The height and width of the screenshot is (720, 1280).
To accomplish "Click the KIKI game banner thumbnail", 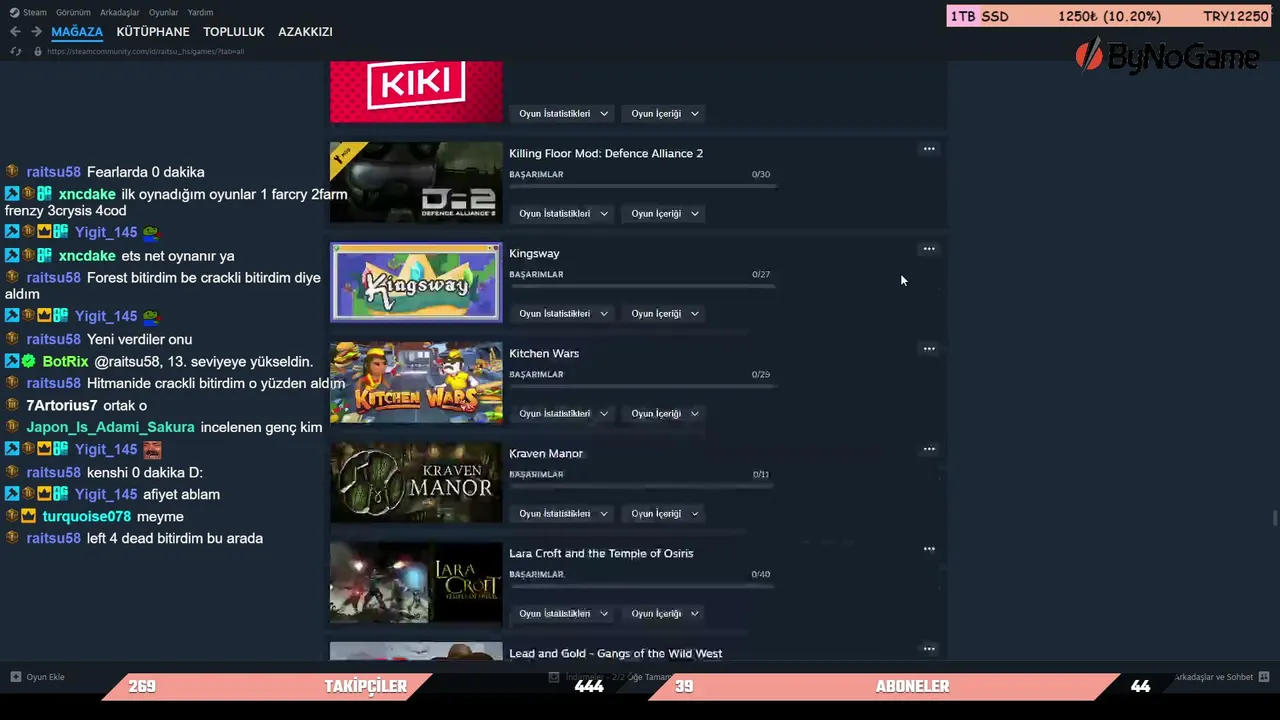I will pos(416,92).
